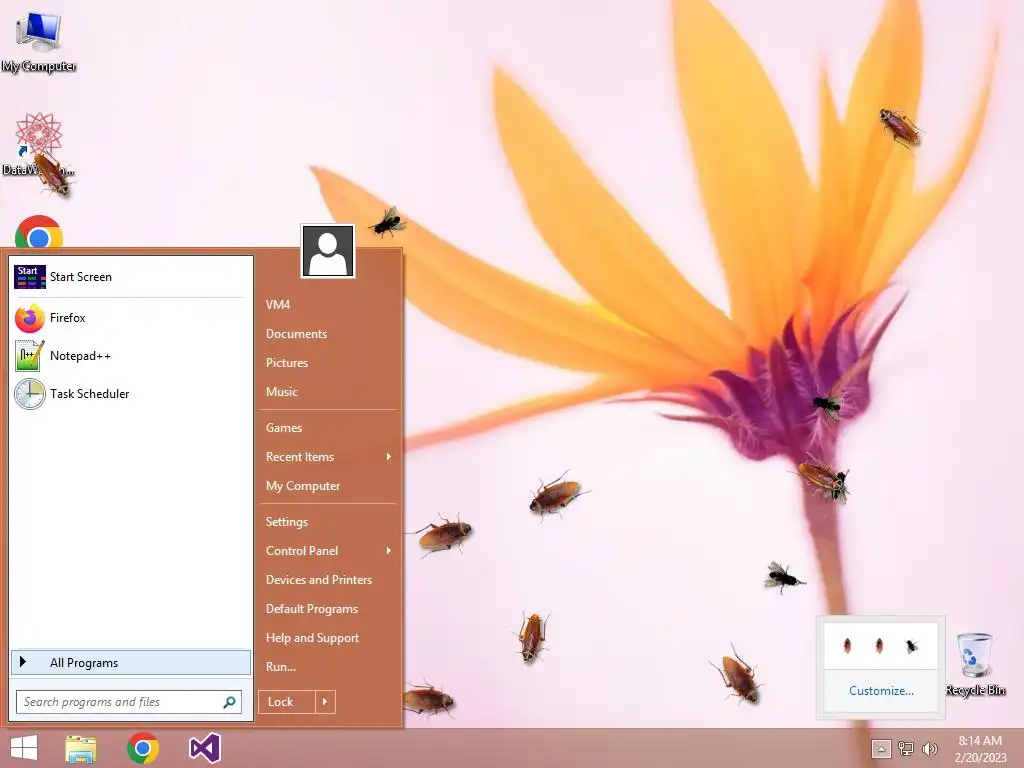The width and height of the screenshot is (1024, 768).
Task: Open Devices and Printers
Action: [x=319, y=580]
